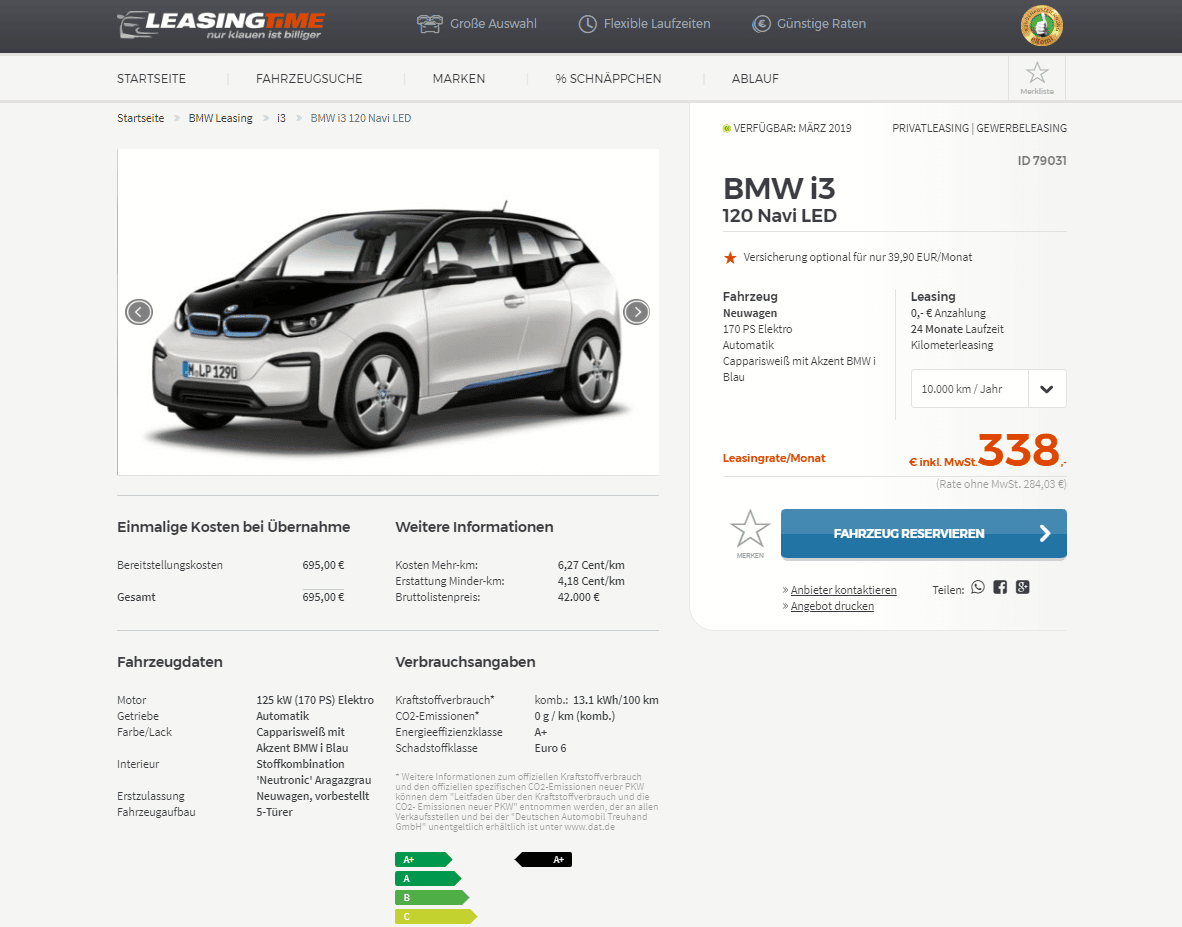Click the 338 monthly rate price
Image resolution: width=1182 pixels, height=927 pixels.
1019,450
